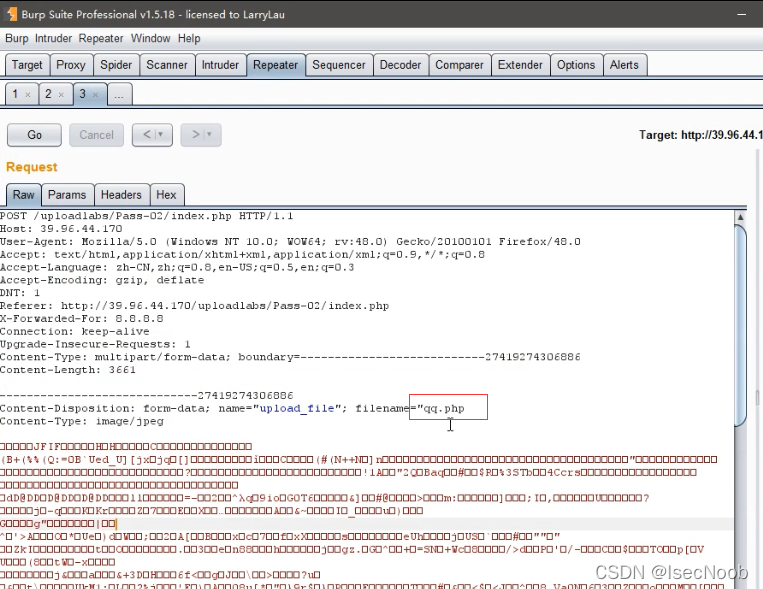Switch to the Intruder tool tab
The height and width of the screenshot is (589, 763).
(x=220, y=65)
